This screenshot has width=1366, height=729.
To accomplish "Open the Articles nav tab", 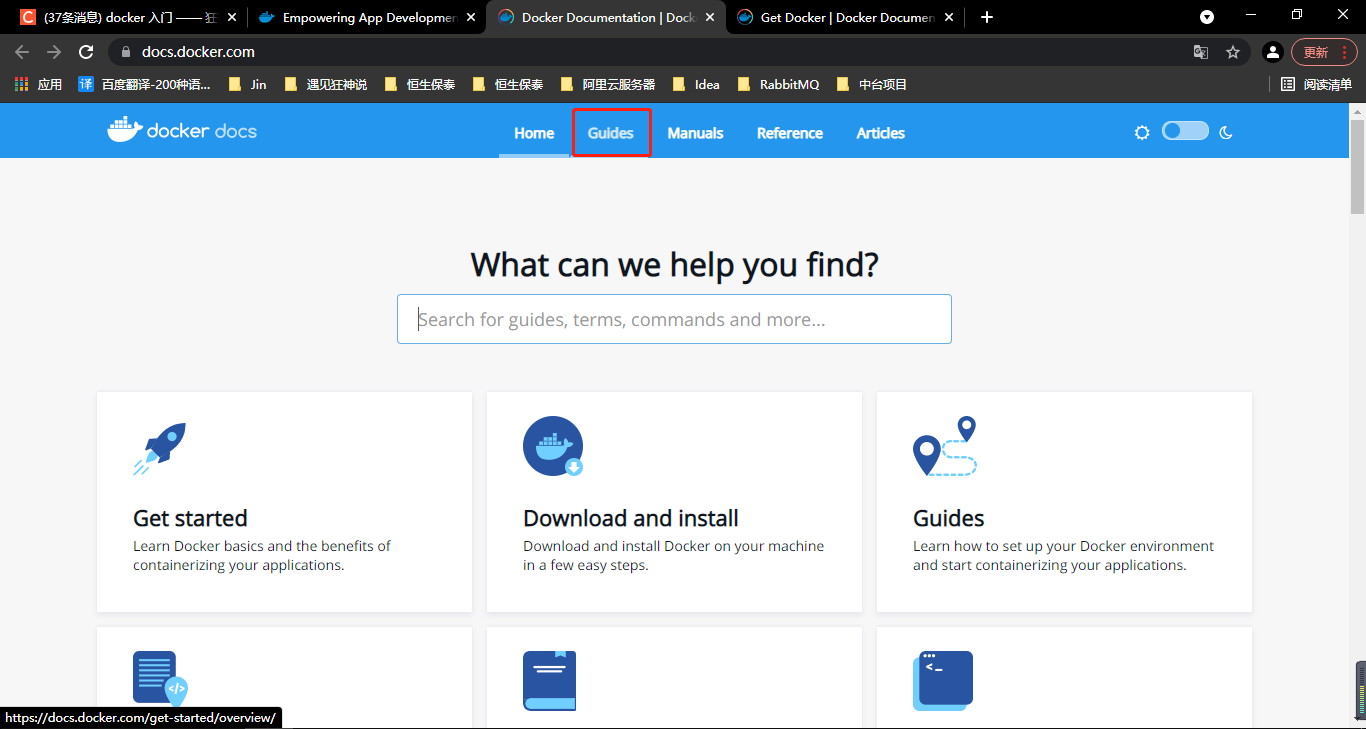I will [881, 133].
